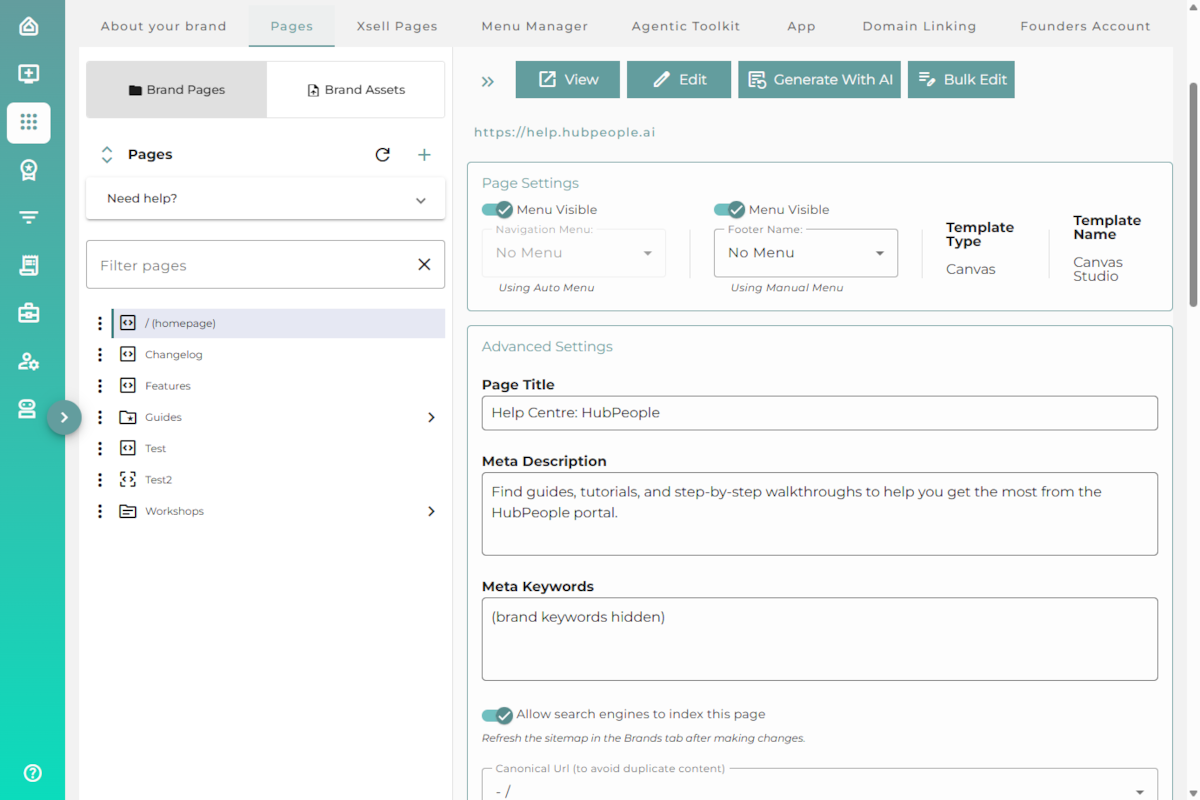This screenshot has width=1200, height=800.
Task: Open the Agentic Toolkit tab
Action: click(x=686, y=26)
